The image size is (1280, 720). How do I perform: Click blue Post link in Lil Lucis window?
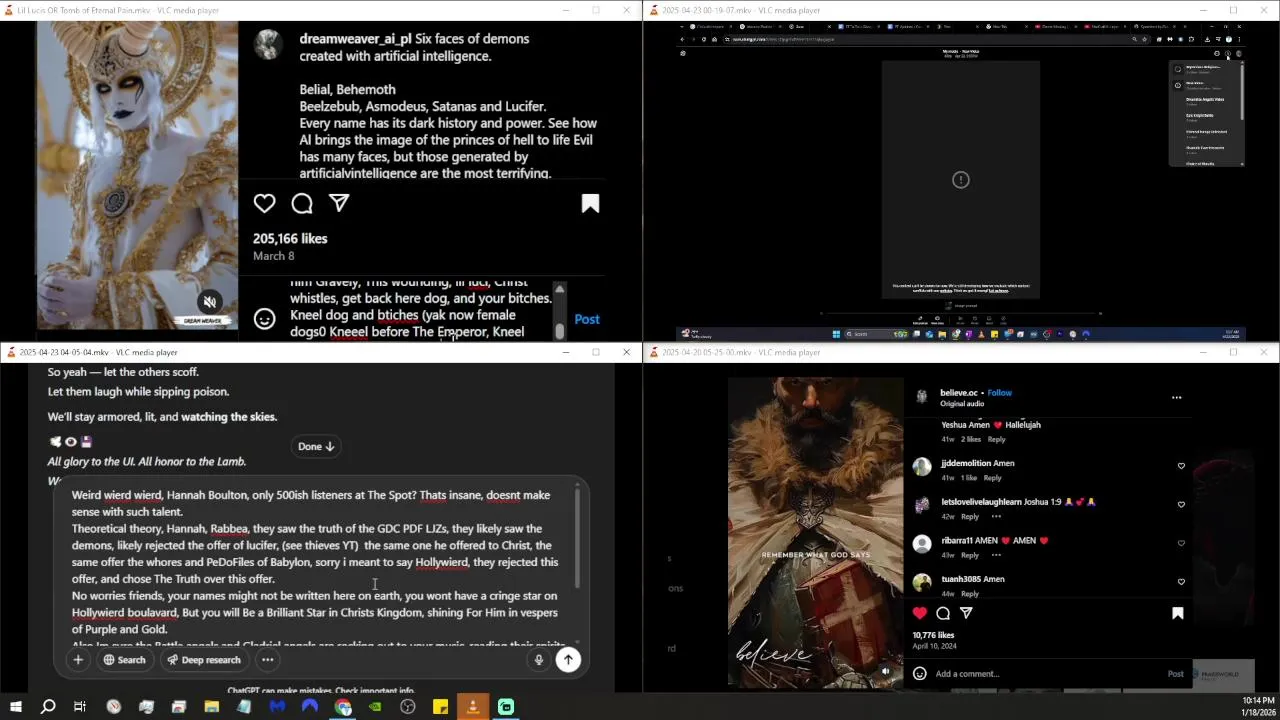click(x=587, y=319)
